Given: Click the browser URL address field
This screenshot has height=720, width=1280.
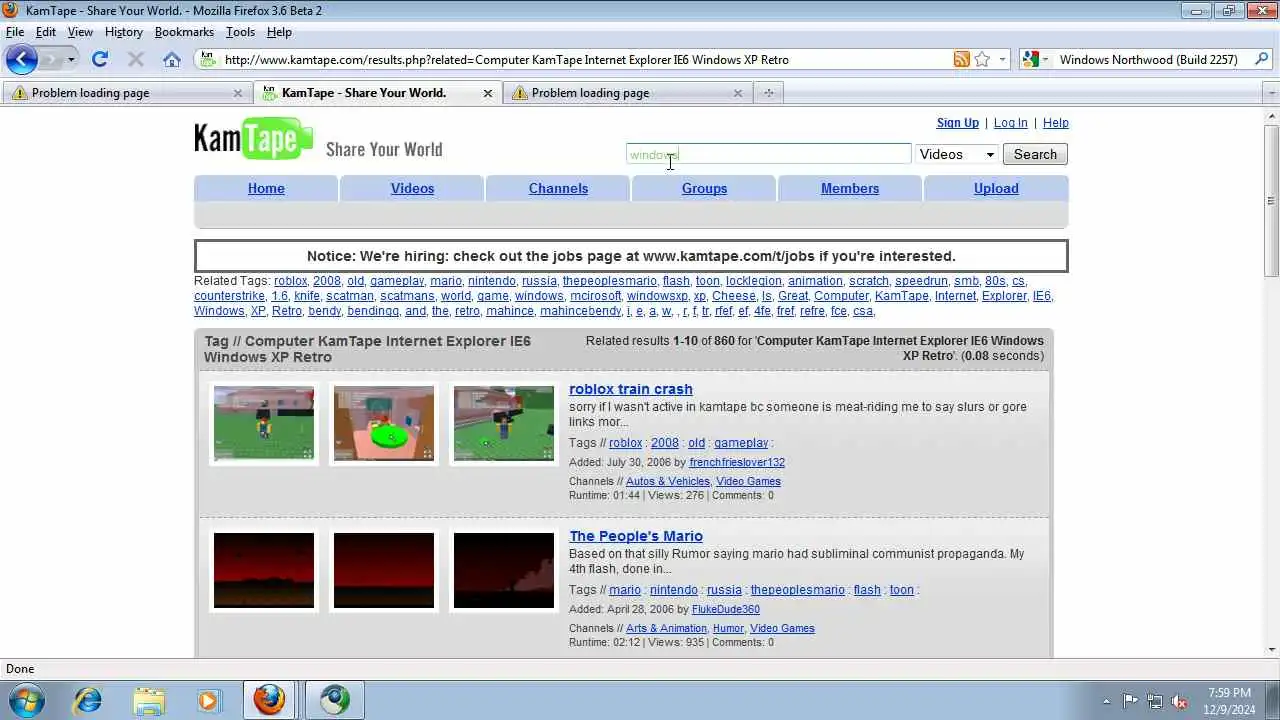Looking at the screenshot, I should pyautogui.click(x=585, y=59).
